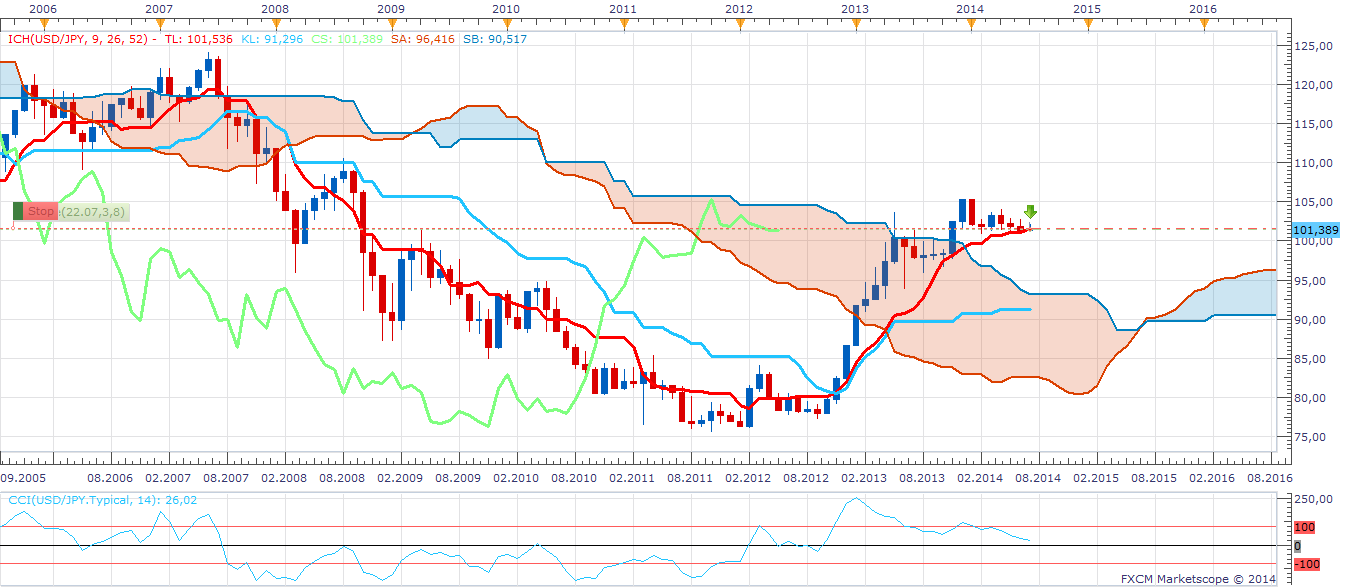
Task: Click the 115,00 price axis label
Action: click(1313, 124)
